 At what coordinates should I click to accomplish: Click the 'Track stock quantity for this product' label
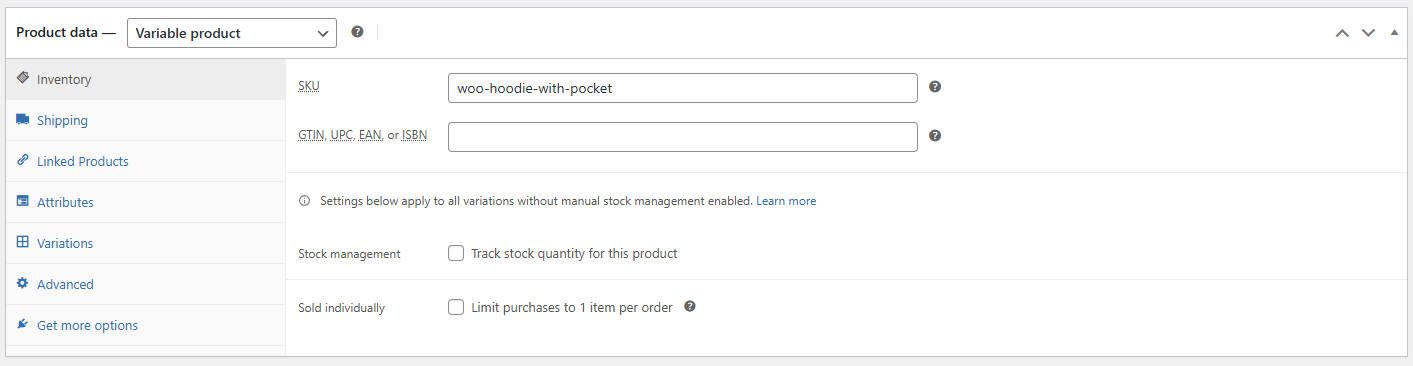[x=575, y=254]
